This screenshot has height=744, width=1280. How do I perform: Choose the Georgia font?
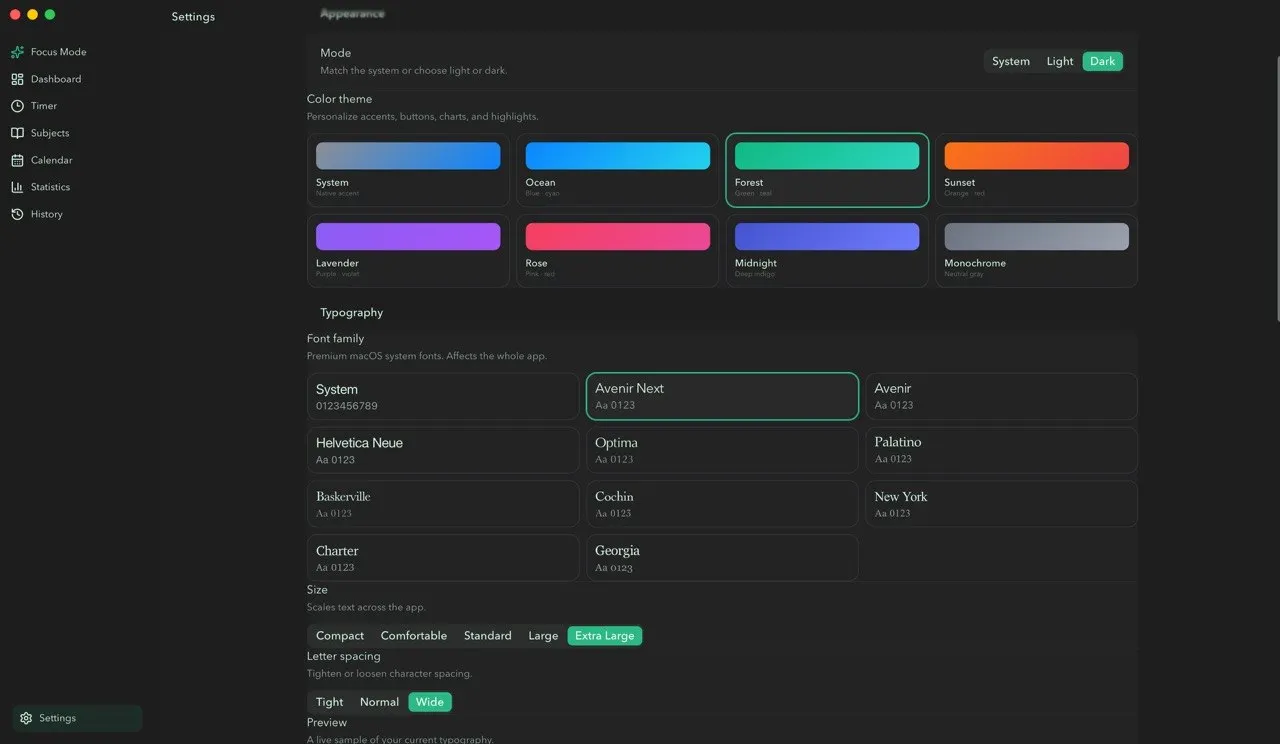click(x=722, y=558)
